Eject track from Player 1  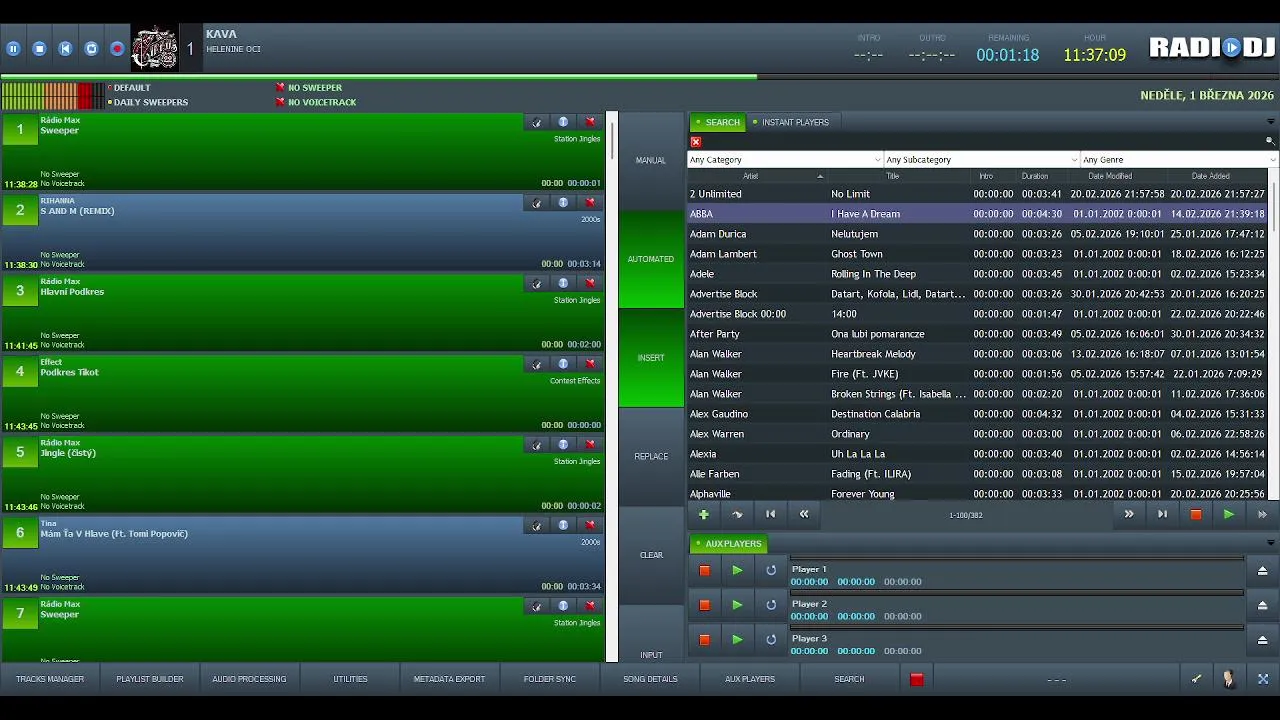click(1262, 570)
